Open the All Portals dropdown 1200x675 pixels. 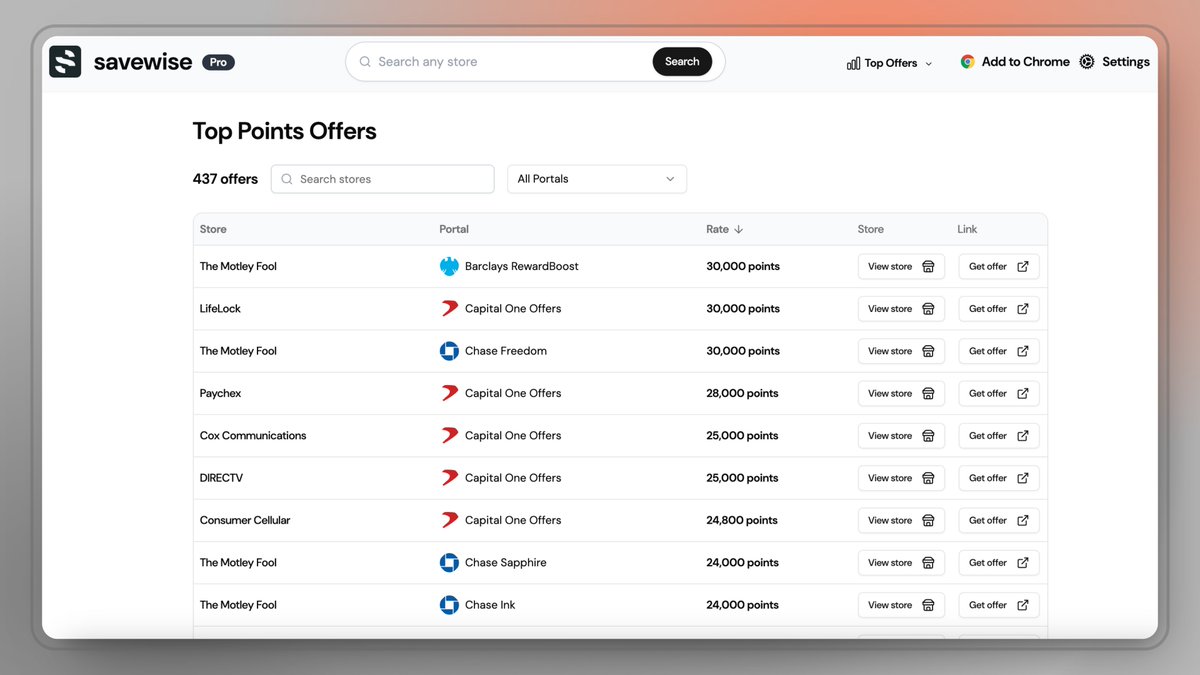tap(597, 179)
